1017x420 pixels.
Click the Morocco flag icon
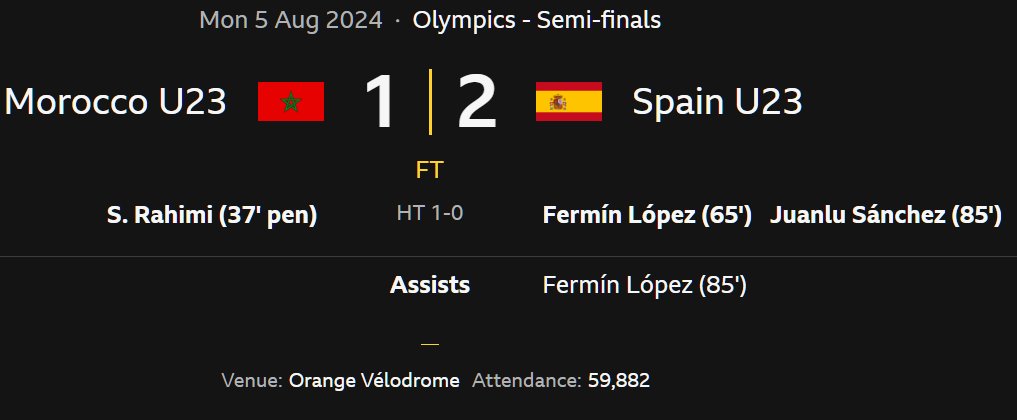(x=291, y=101)
